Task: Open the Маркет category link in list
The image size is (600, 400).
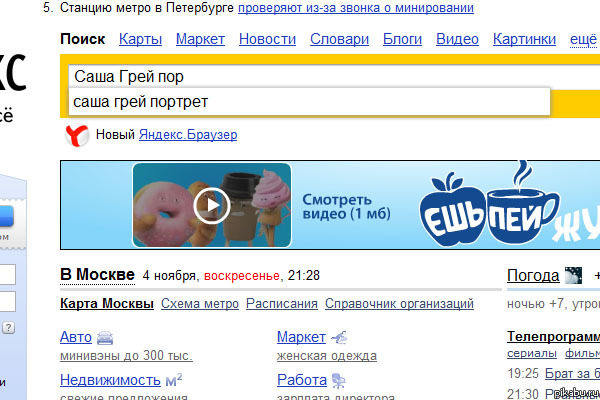Action: click(302, 337)
